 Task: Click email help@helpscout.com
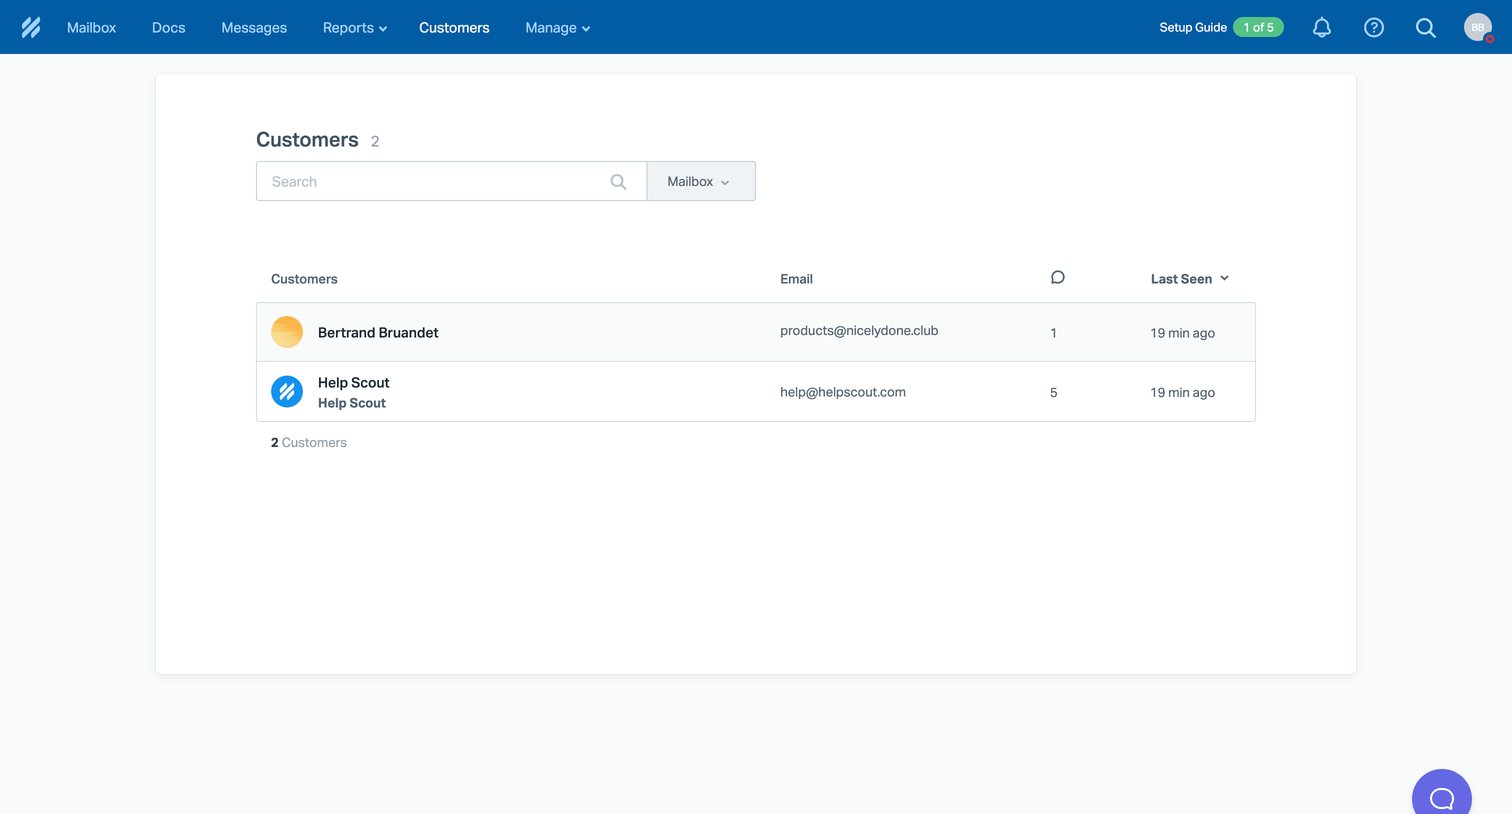[x=843, y=392]
